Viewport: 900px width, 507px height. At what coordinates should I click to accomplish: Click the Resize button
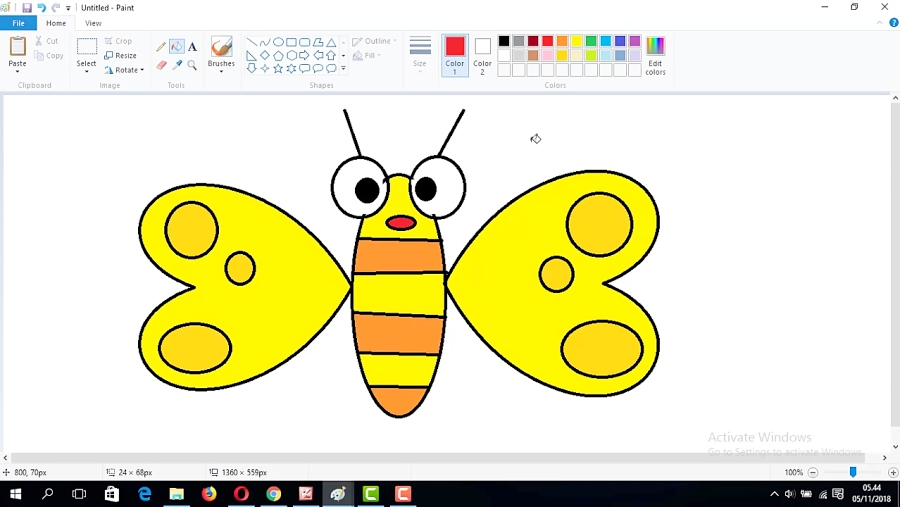(121, 56)
